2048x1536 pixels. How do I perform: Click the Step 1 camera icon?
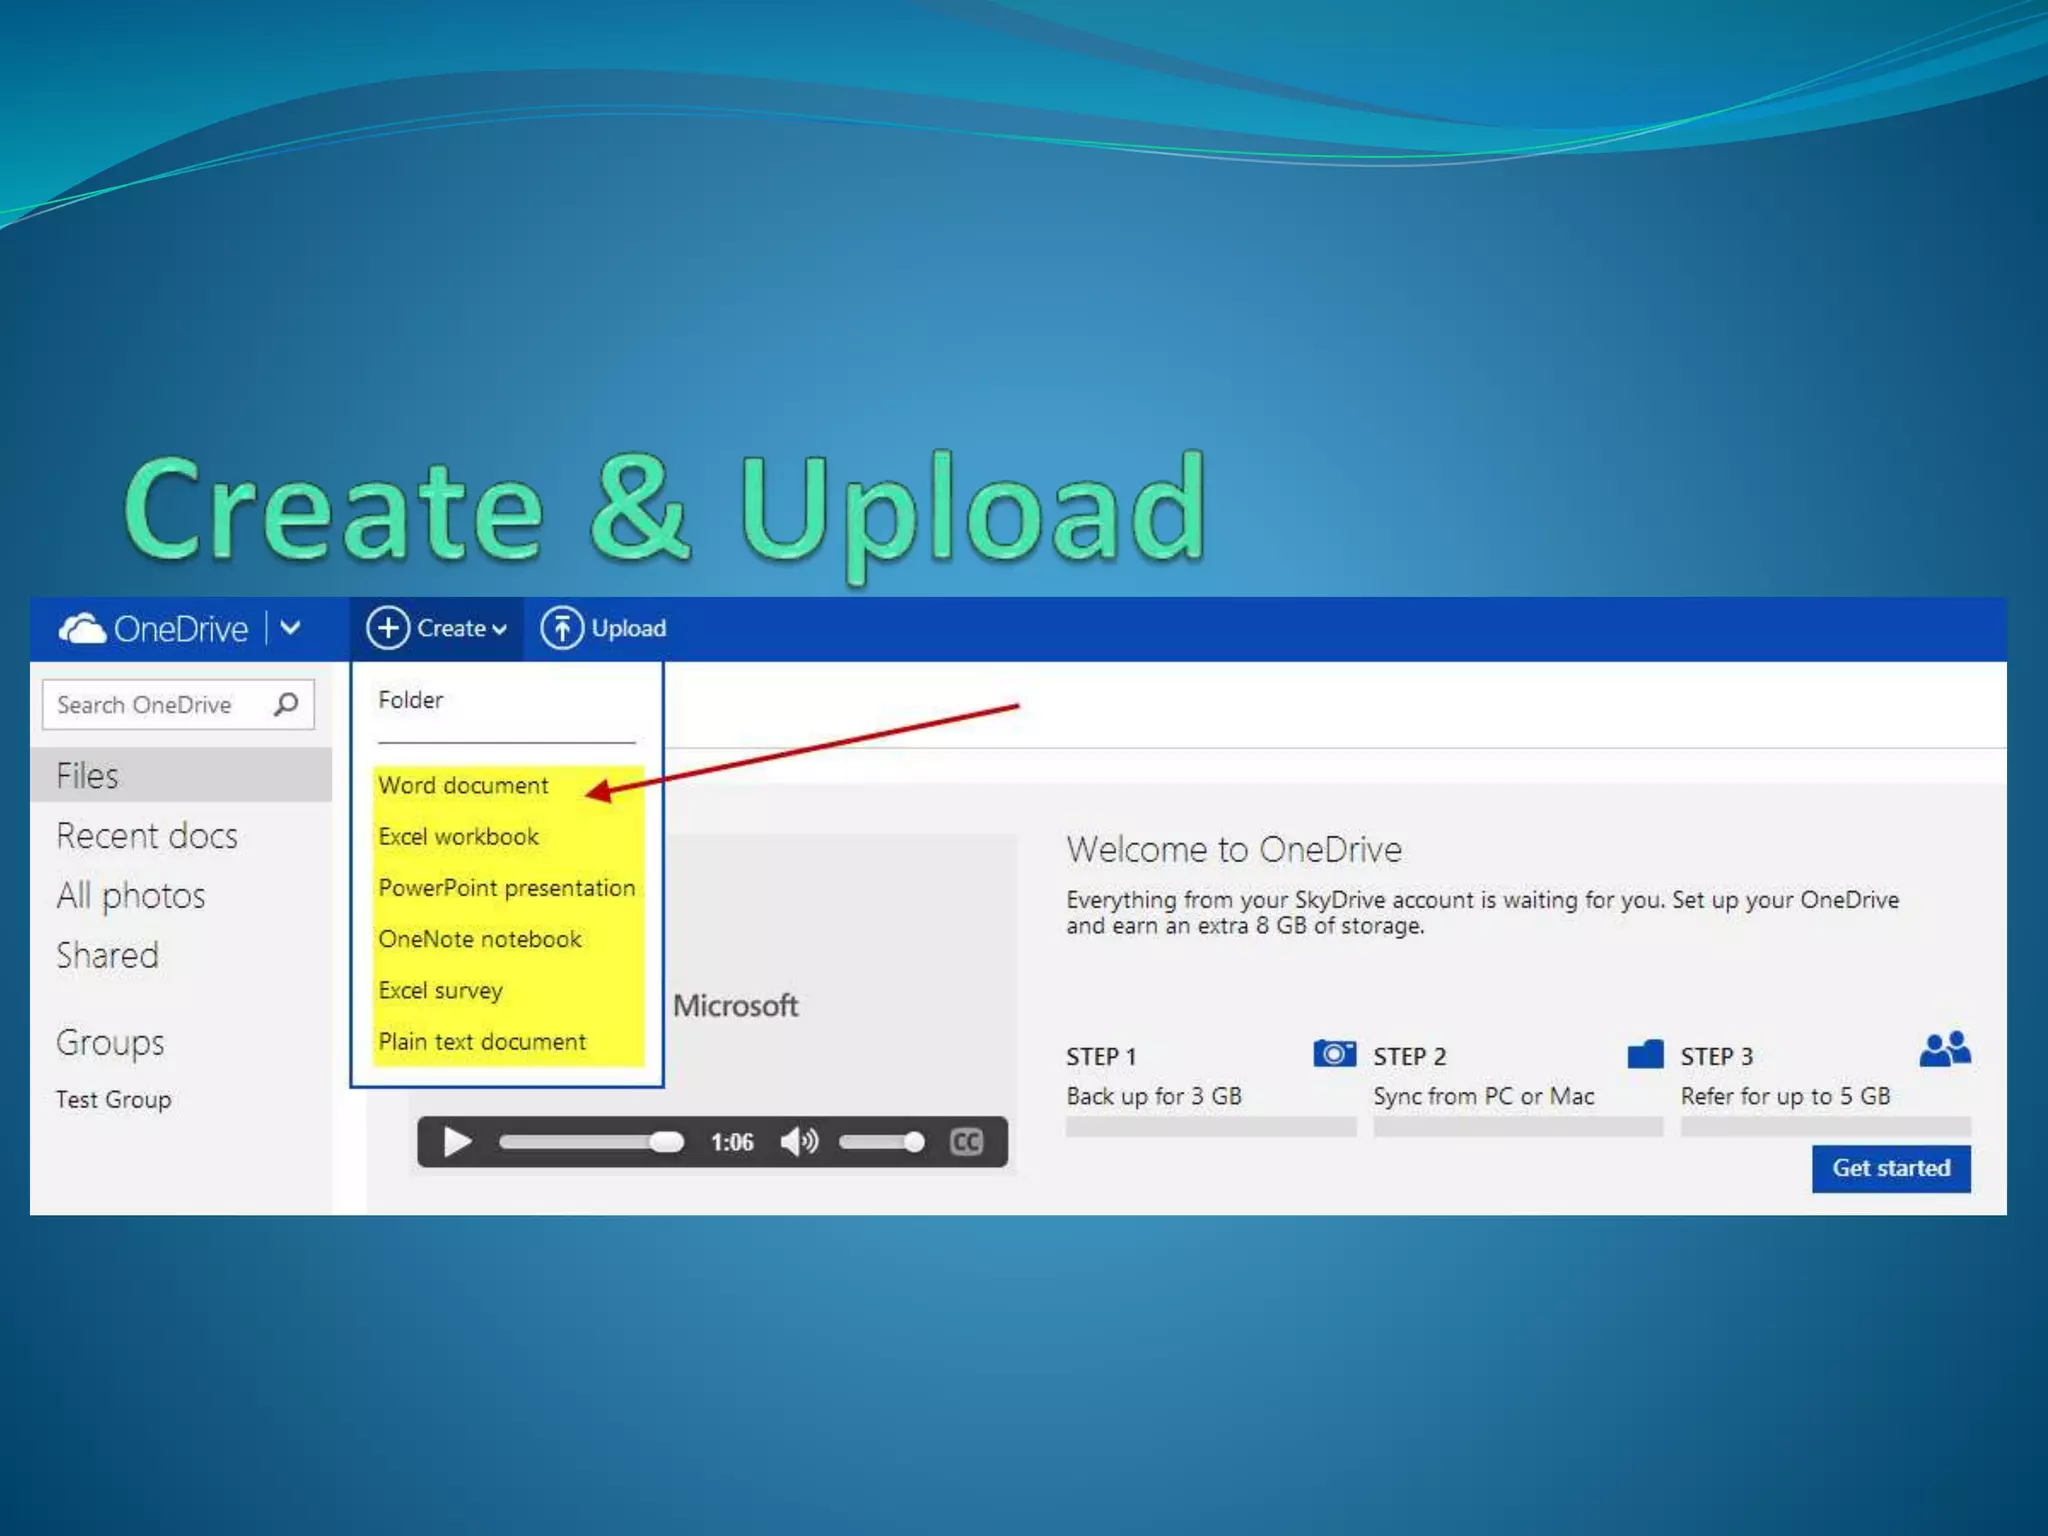[1334, 1053]
